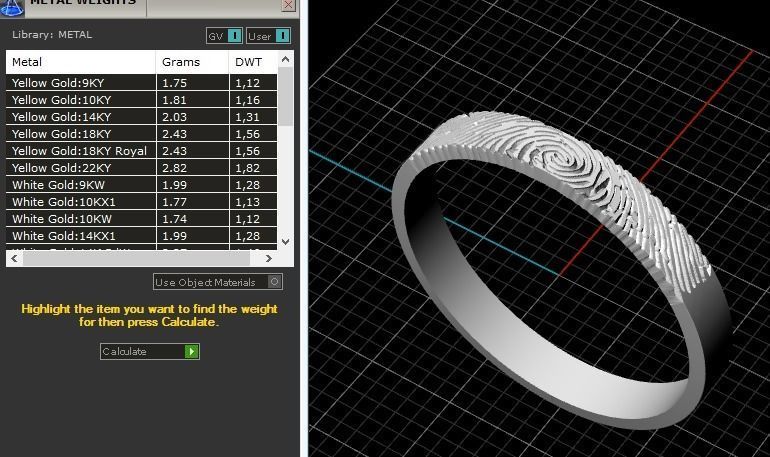770x457 pixels.
Task: Click the horizontal scroll right arrow
Action: 268,258
